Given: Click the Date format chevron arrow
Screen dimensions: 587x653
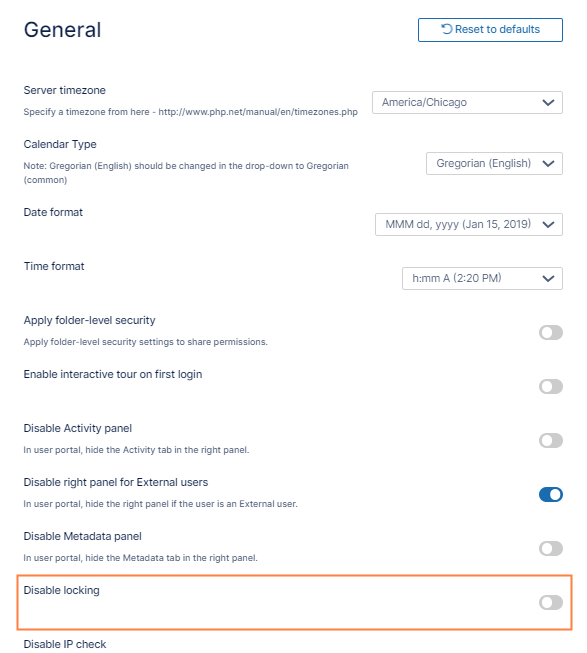Looking at the screenshot, I should 548,224.
